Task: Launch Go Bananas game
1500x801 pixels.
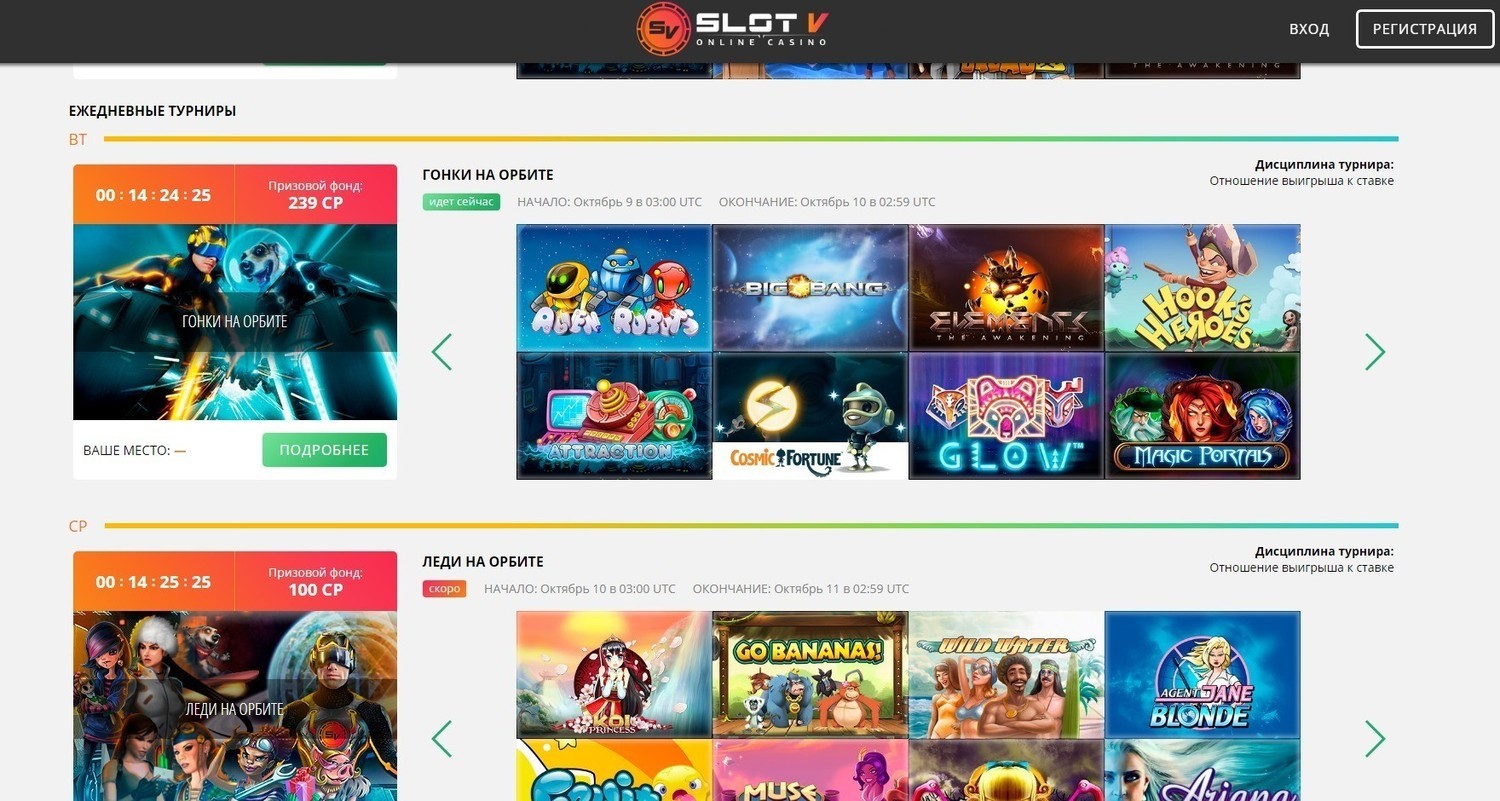Action: point(810,675)
